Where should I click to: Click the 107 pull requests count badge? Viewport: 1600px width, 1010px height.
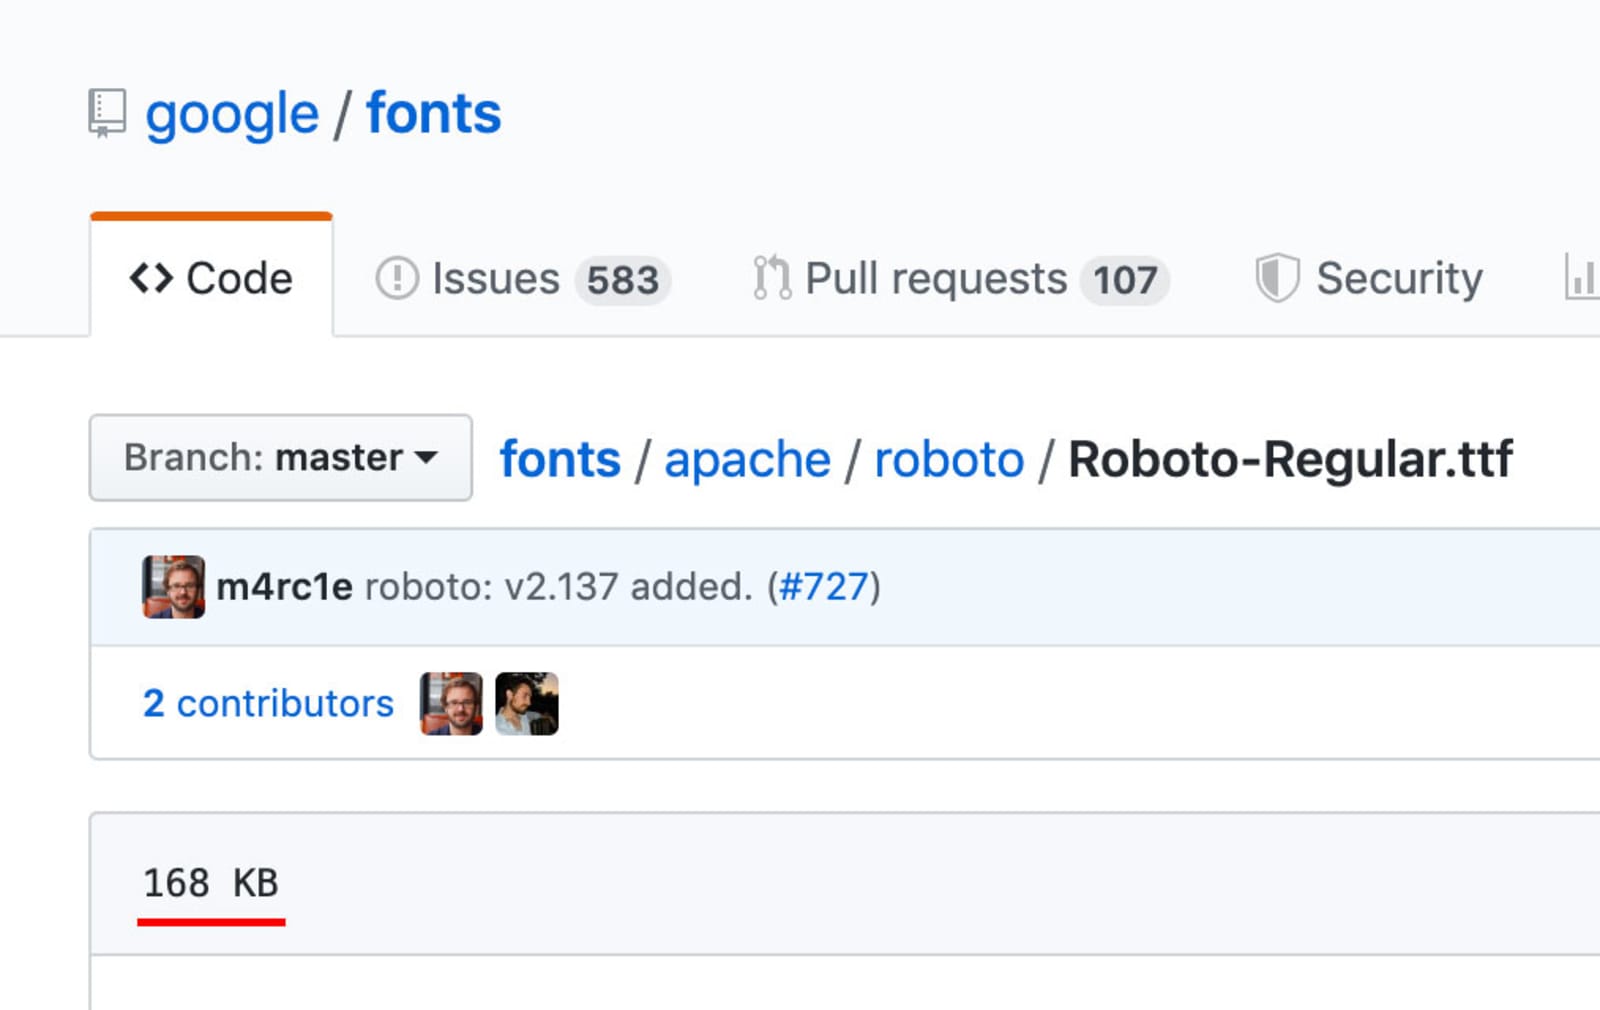pos(1125,280)
